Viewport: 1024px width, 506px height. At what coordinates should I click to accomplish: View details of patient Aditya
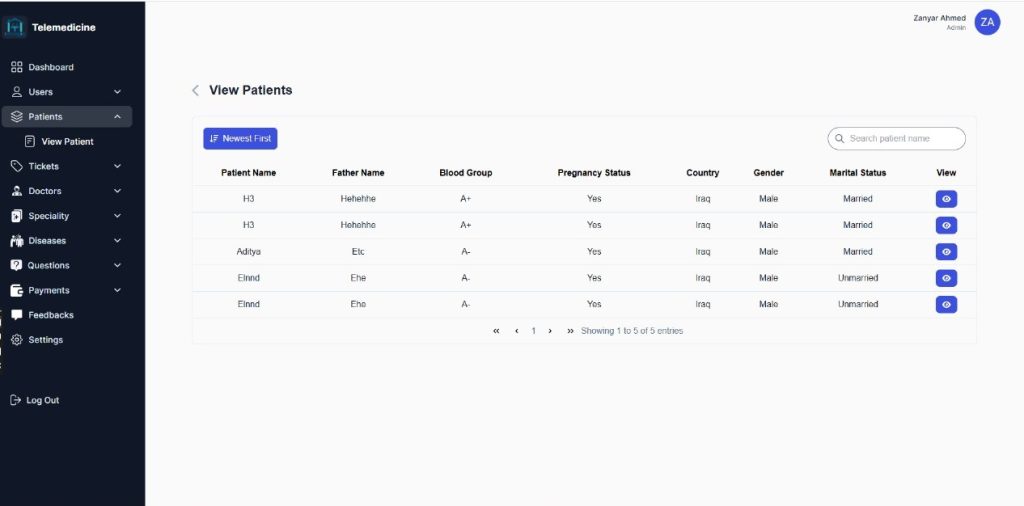click(946, 252)
